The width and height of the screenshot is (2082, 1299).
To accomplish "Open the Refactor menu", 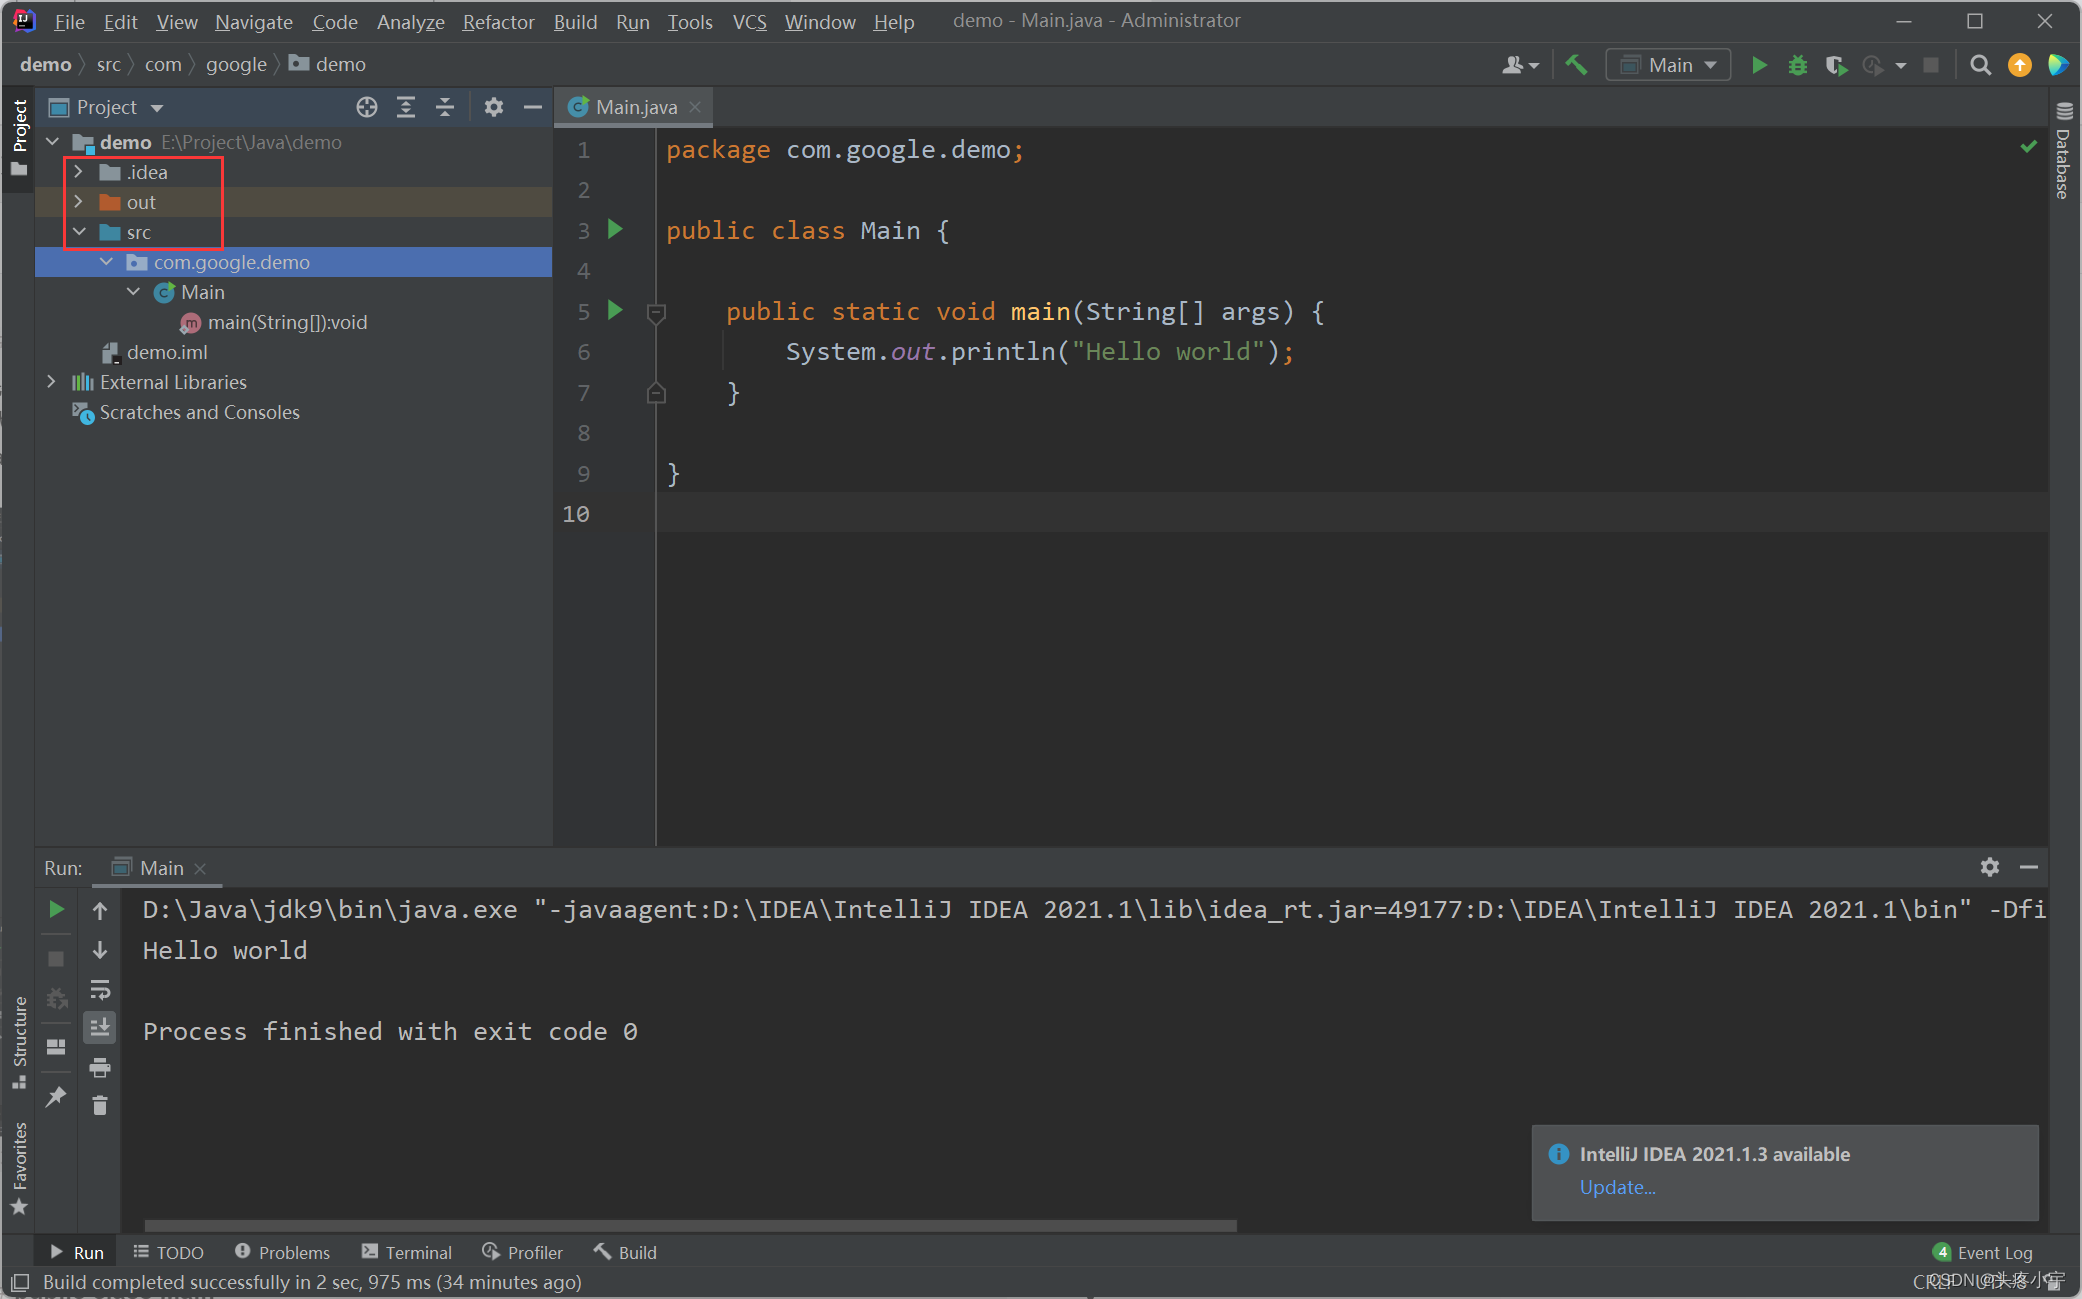I will pyautogui.click(x=497, y=21).
